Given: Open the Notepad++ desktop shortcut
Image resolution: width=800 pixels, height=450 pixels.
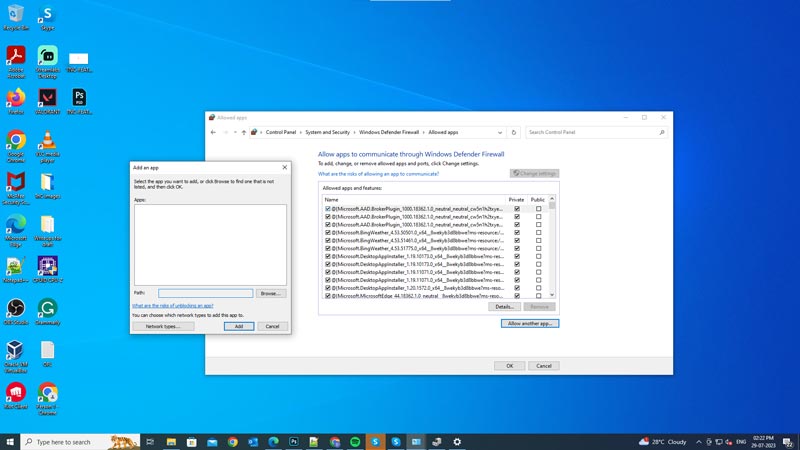Looking at the screenshot, I should pyautogui.click(x=16, y=269).
